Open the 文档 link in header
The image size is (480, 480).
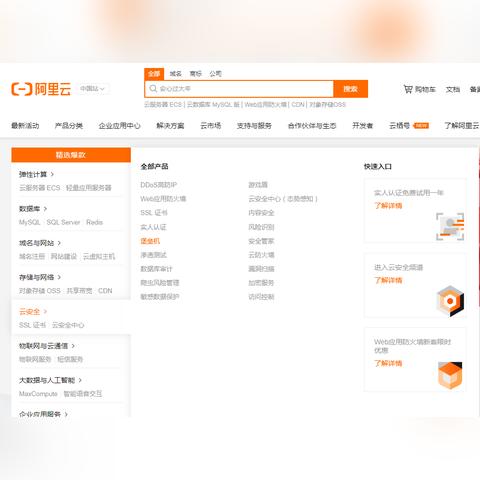453,89
